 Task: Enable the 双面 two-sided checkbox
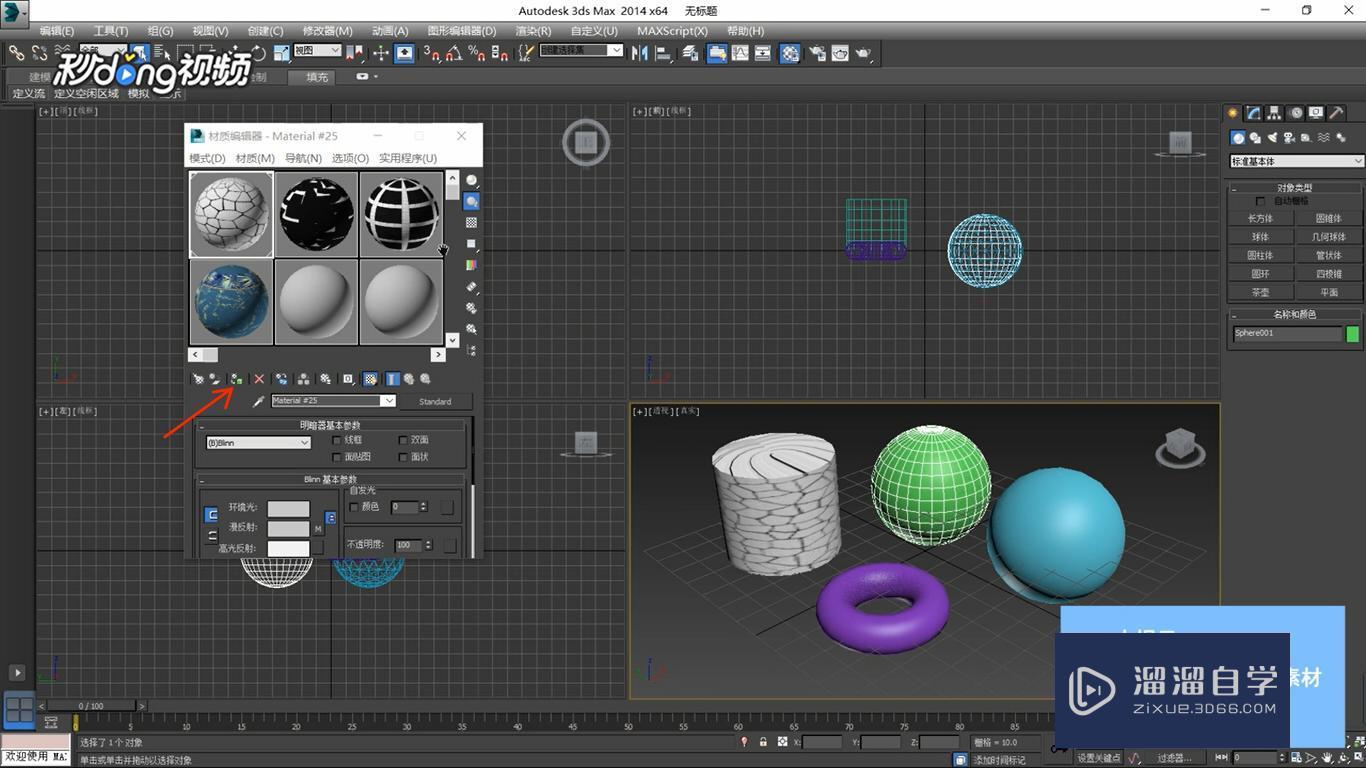[x=403, y=440]
